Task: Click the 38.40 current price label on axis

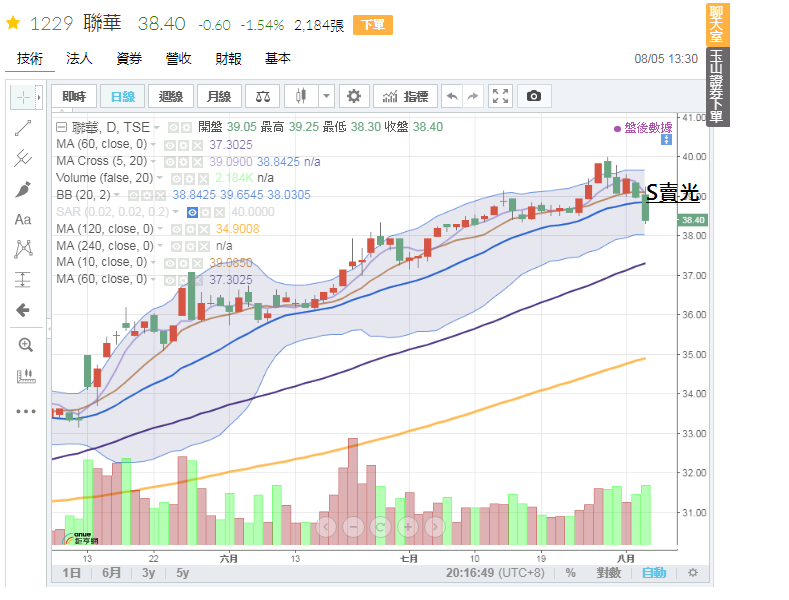Action: [x=693, y=220]
